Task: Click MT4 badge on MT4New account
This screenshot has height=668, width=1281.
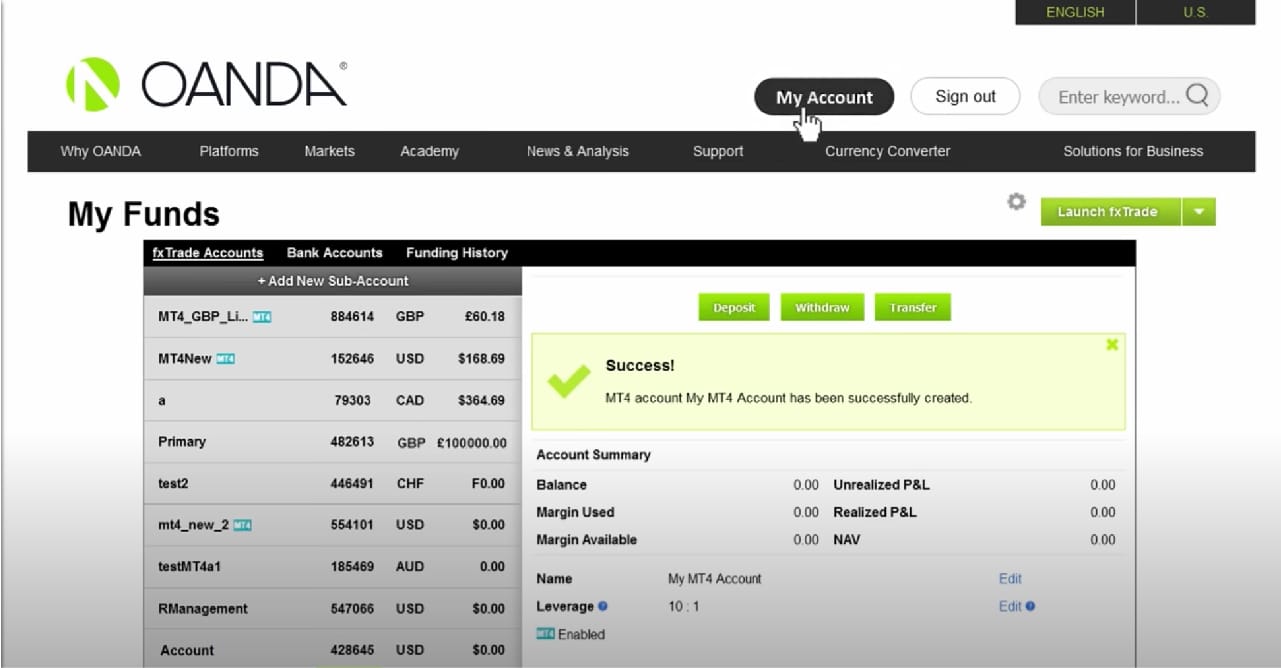Action: tap(226, 359)
